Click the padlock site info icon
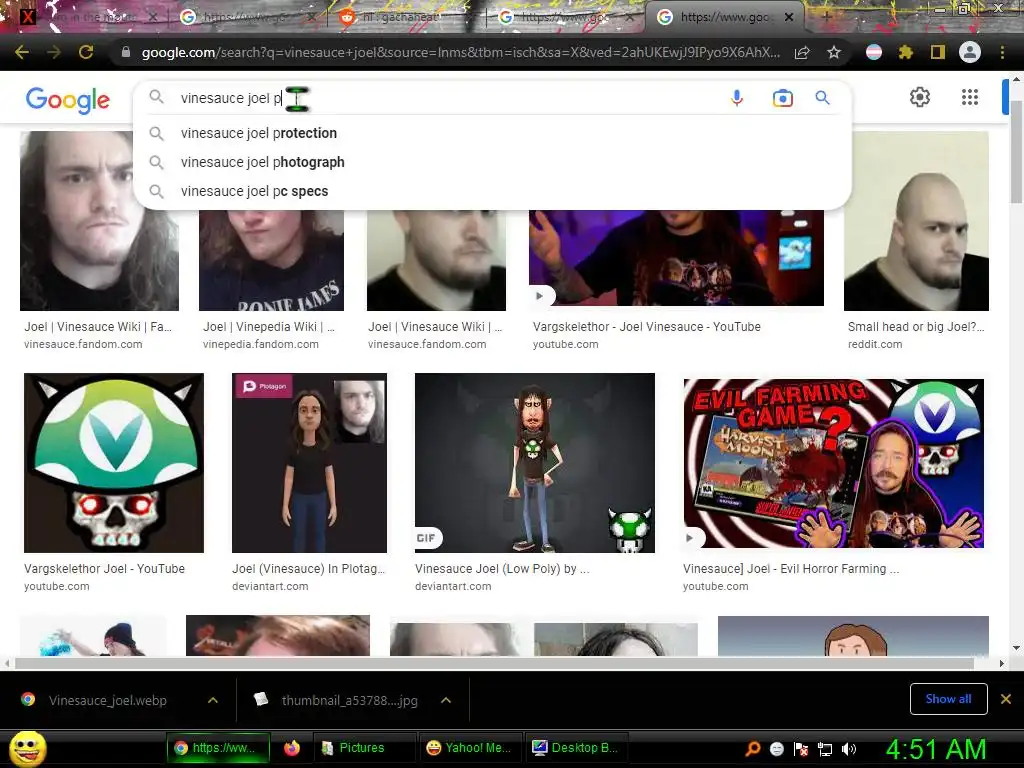 tap(126, 52)
